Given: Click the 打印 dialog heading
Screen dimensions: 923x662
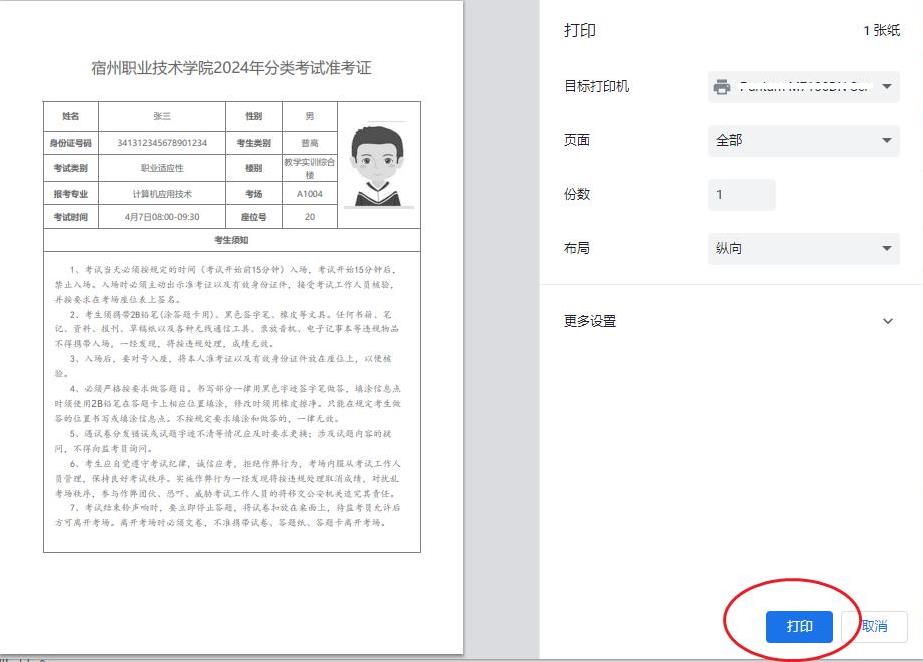Looking at the screenshot, I should pyautogui.click(x=580, y=31).
